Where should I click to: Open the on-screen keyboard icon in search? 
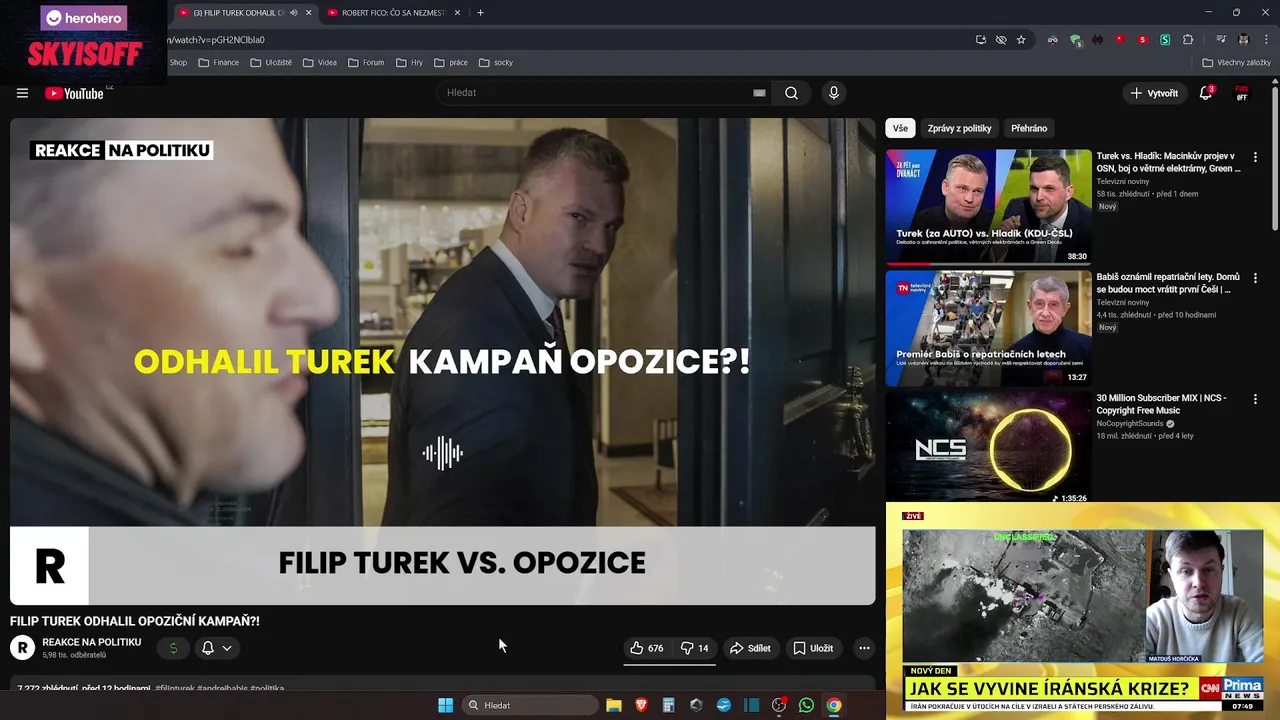[759, 93]
